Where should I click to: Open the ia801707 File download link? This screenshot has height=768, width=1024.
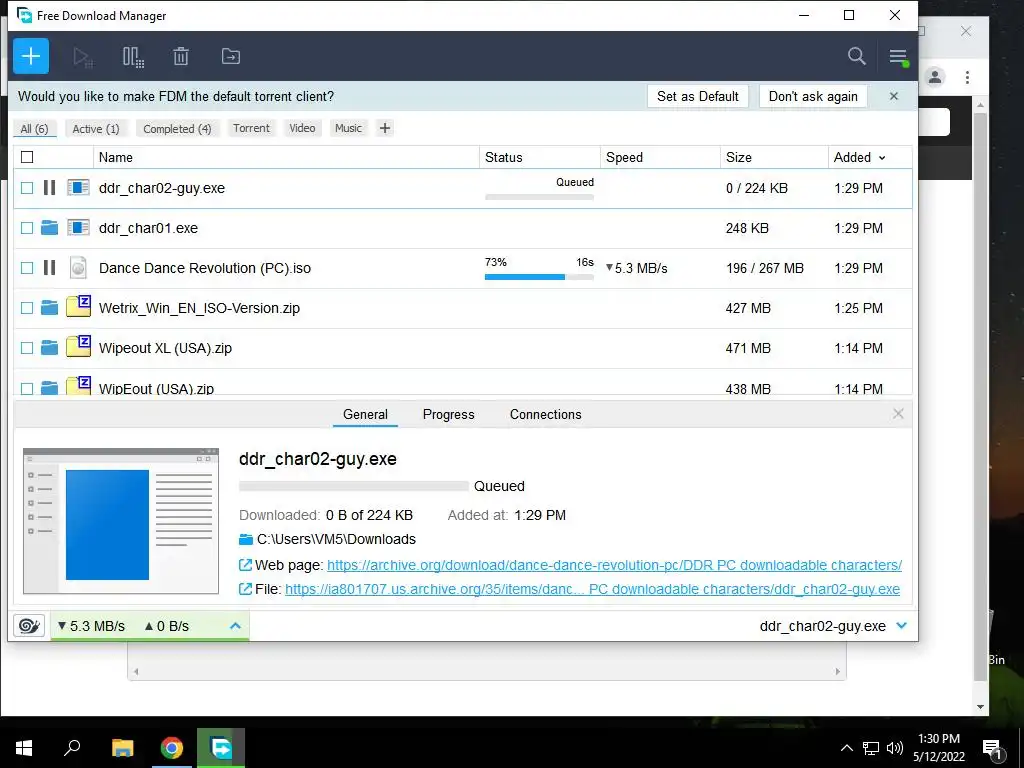[592, 589]
